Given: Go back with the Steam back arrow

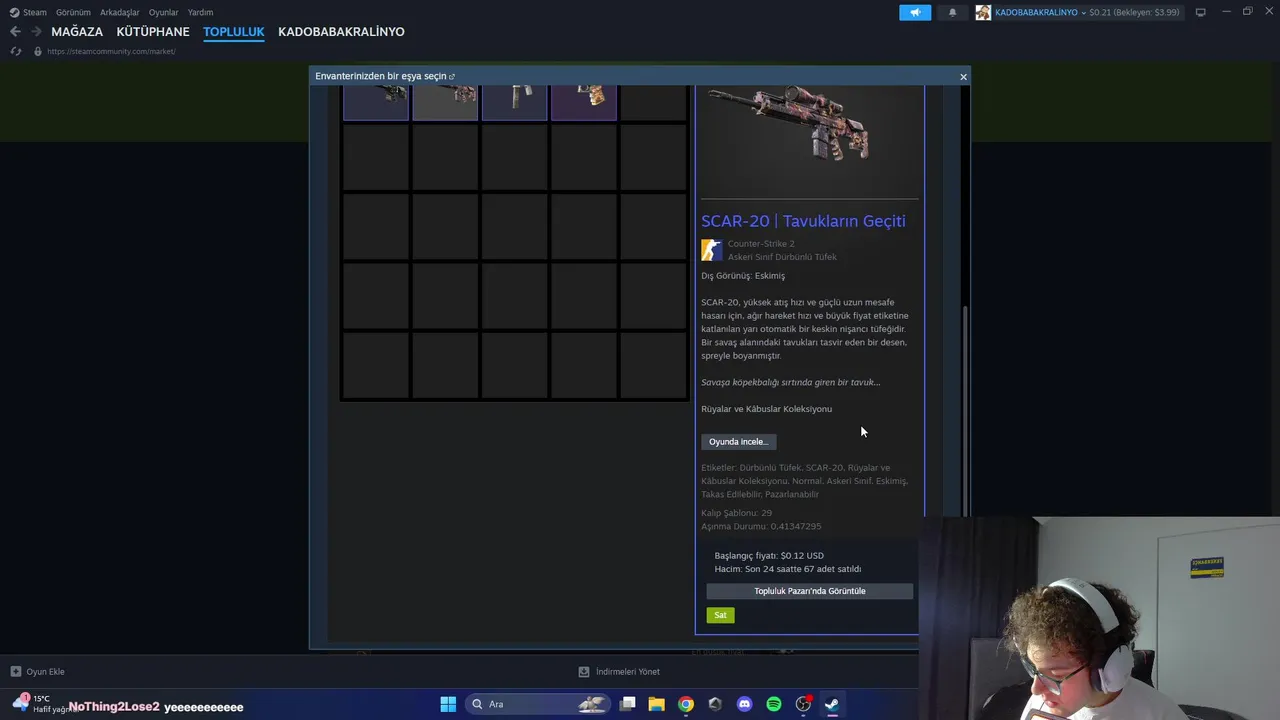Looking at the screenshot, I should (x=15, y=32).
